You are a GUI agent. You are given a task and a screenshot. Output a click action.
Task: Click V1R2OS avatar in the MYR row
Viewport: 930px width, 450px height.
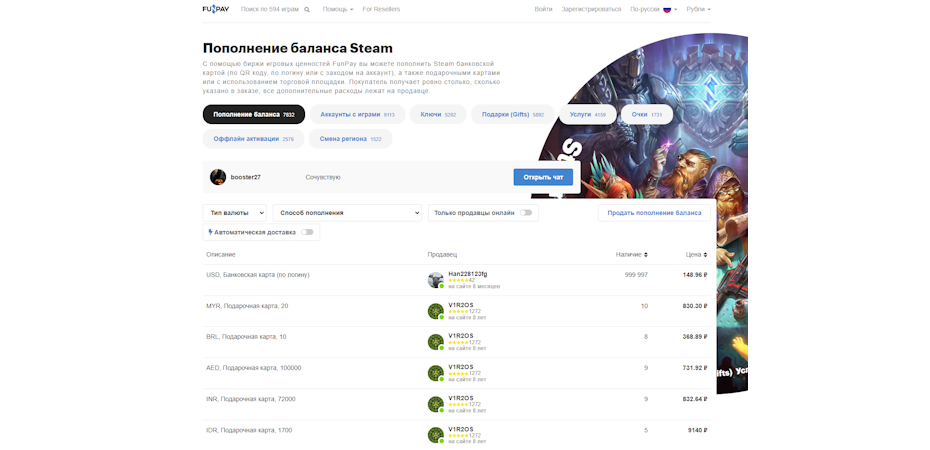[x=435, y=311]
